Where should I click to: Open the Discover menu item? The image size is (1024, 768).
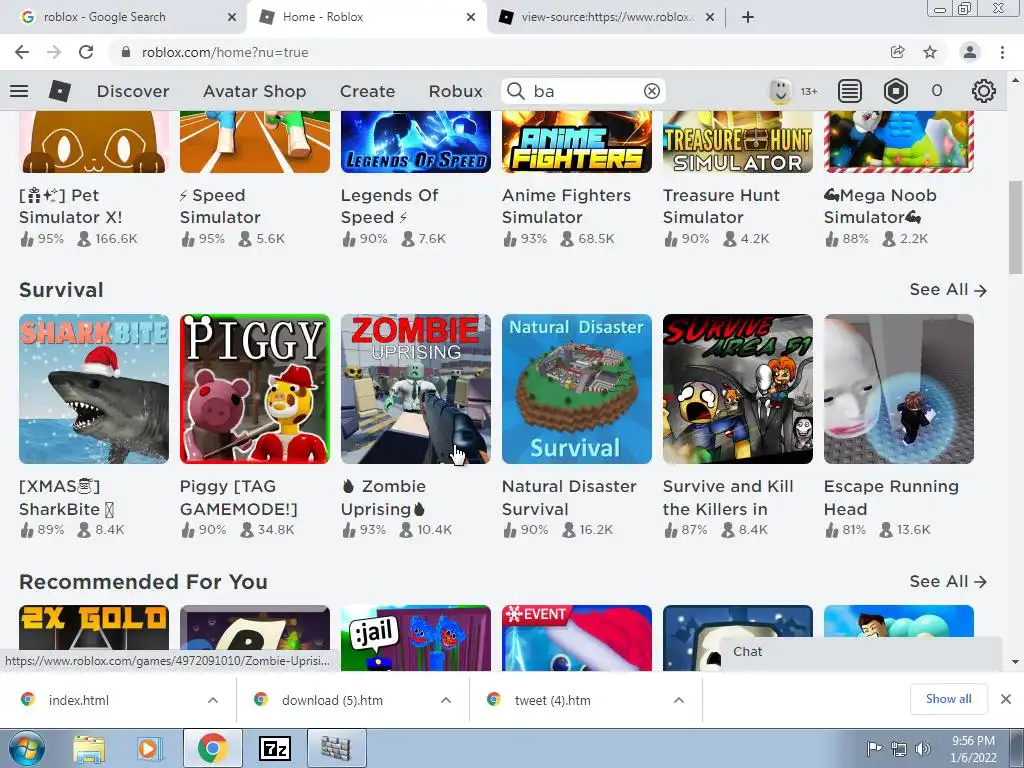coord(133,91)
